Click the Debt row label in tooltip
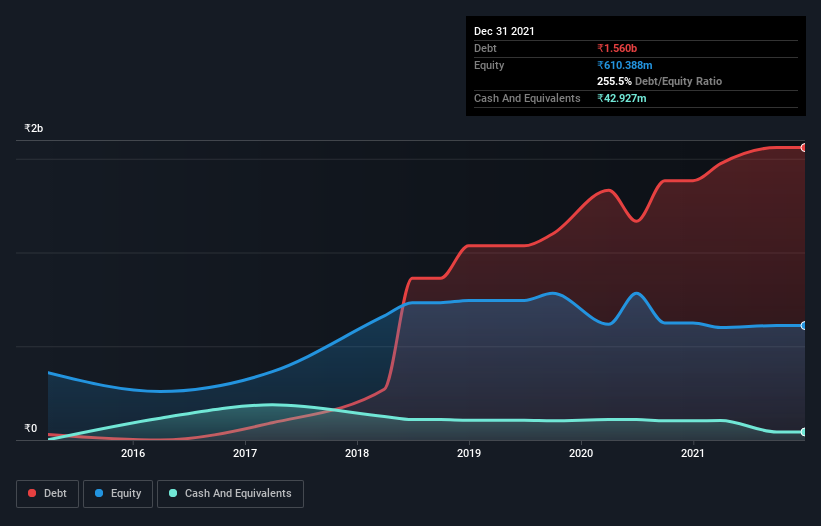The image size is (821, 526). pyautogui.click(x=485, y=48)
